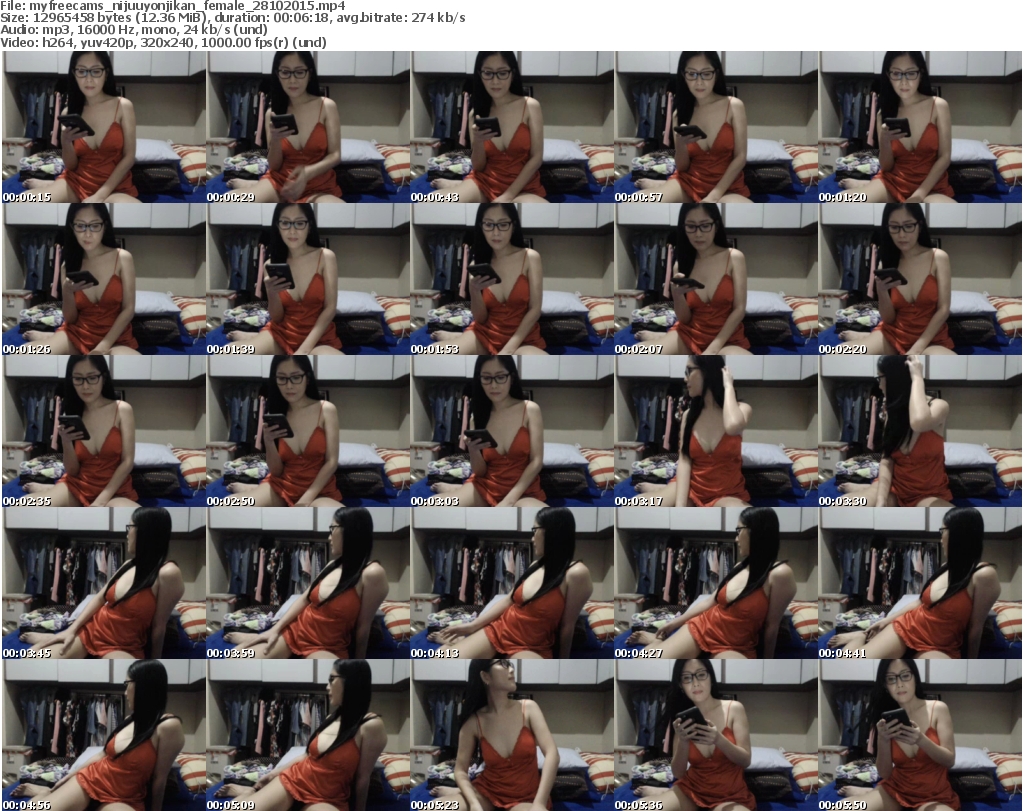Image resolution: width=1024 pixels, height=811 pixels.
Task: Pick the preview frame 00:03:03
Action: pos(512,431)
